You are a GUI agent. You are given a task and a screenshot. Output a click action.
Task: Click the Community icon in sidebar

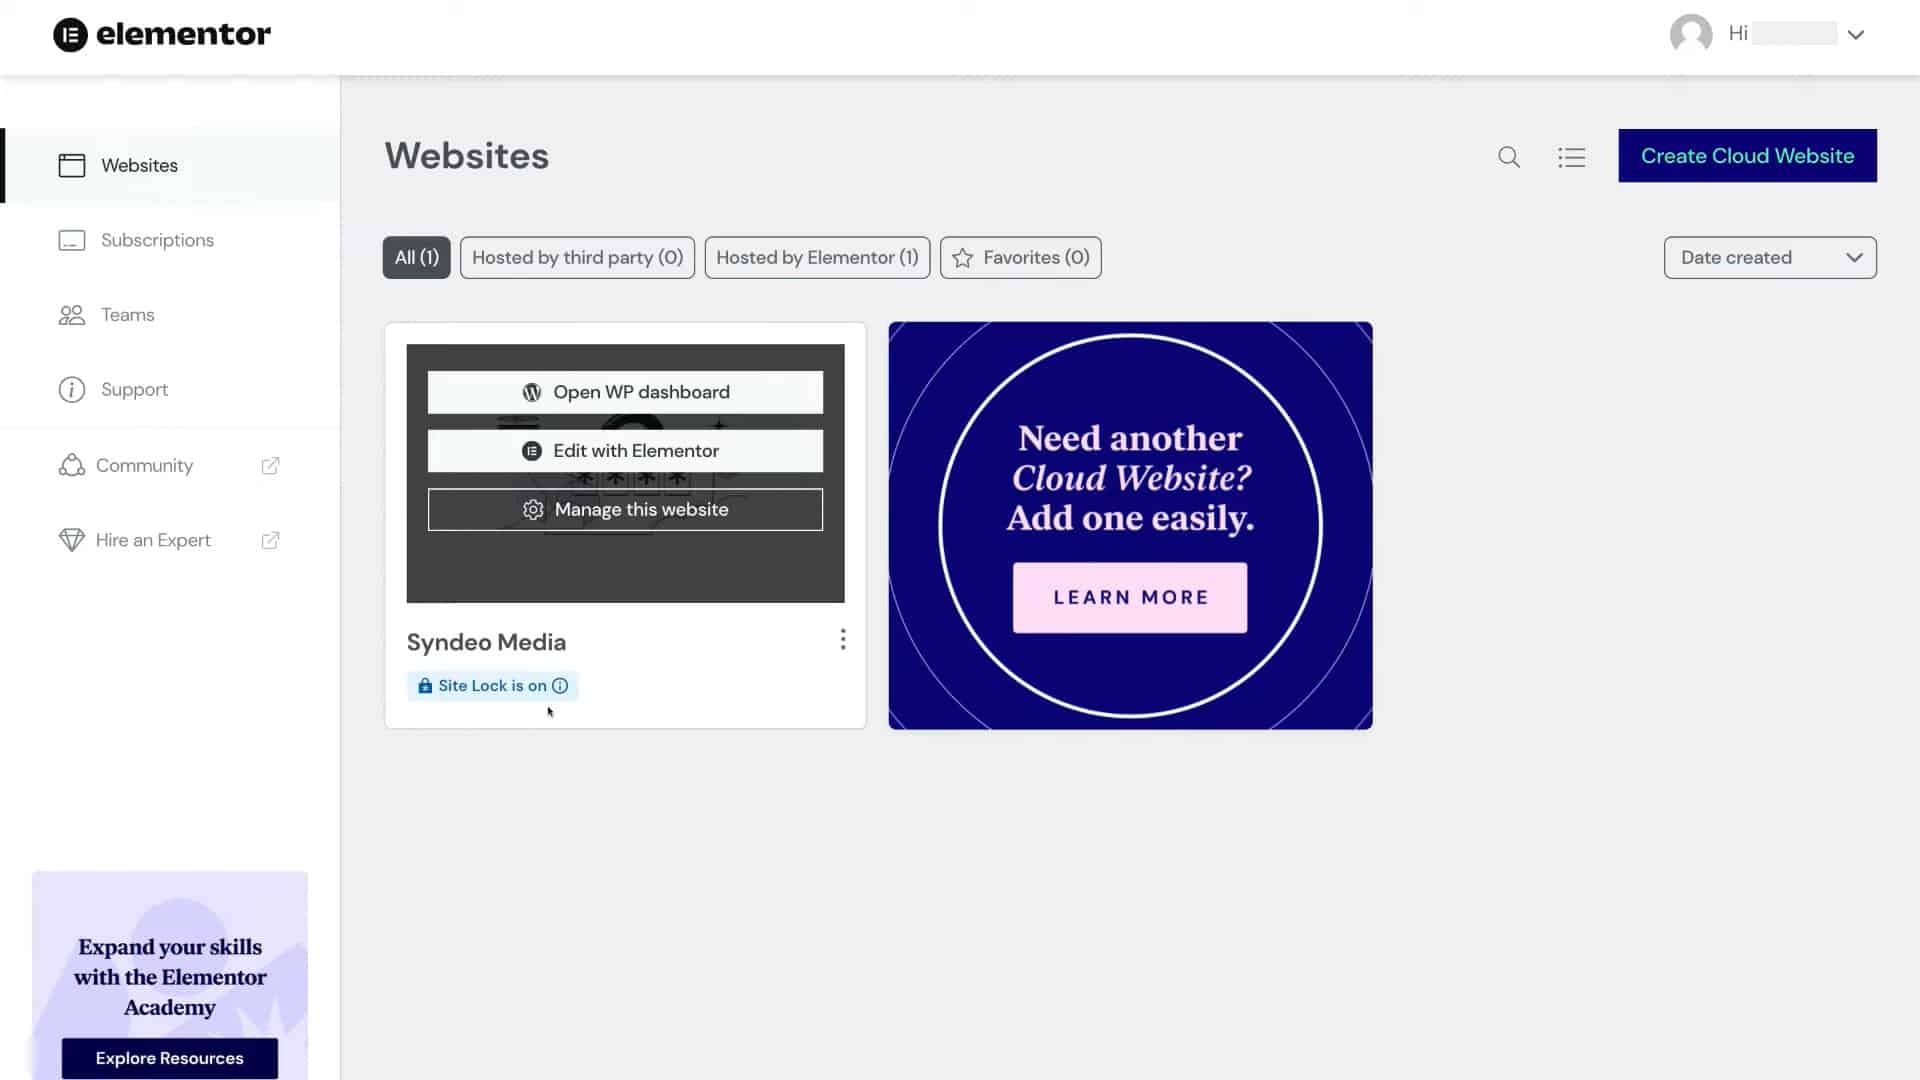click(72, 465)
